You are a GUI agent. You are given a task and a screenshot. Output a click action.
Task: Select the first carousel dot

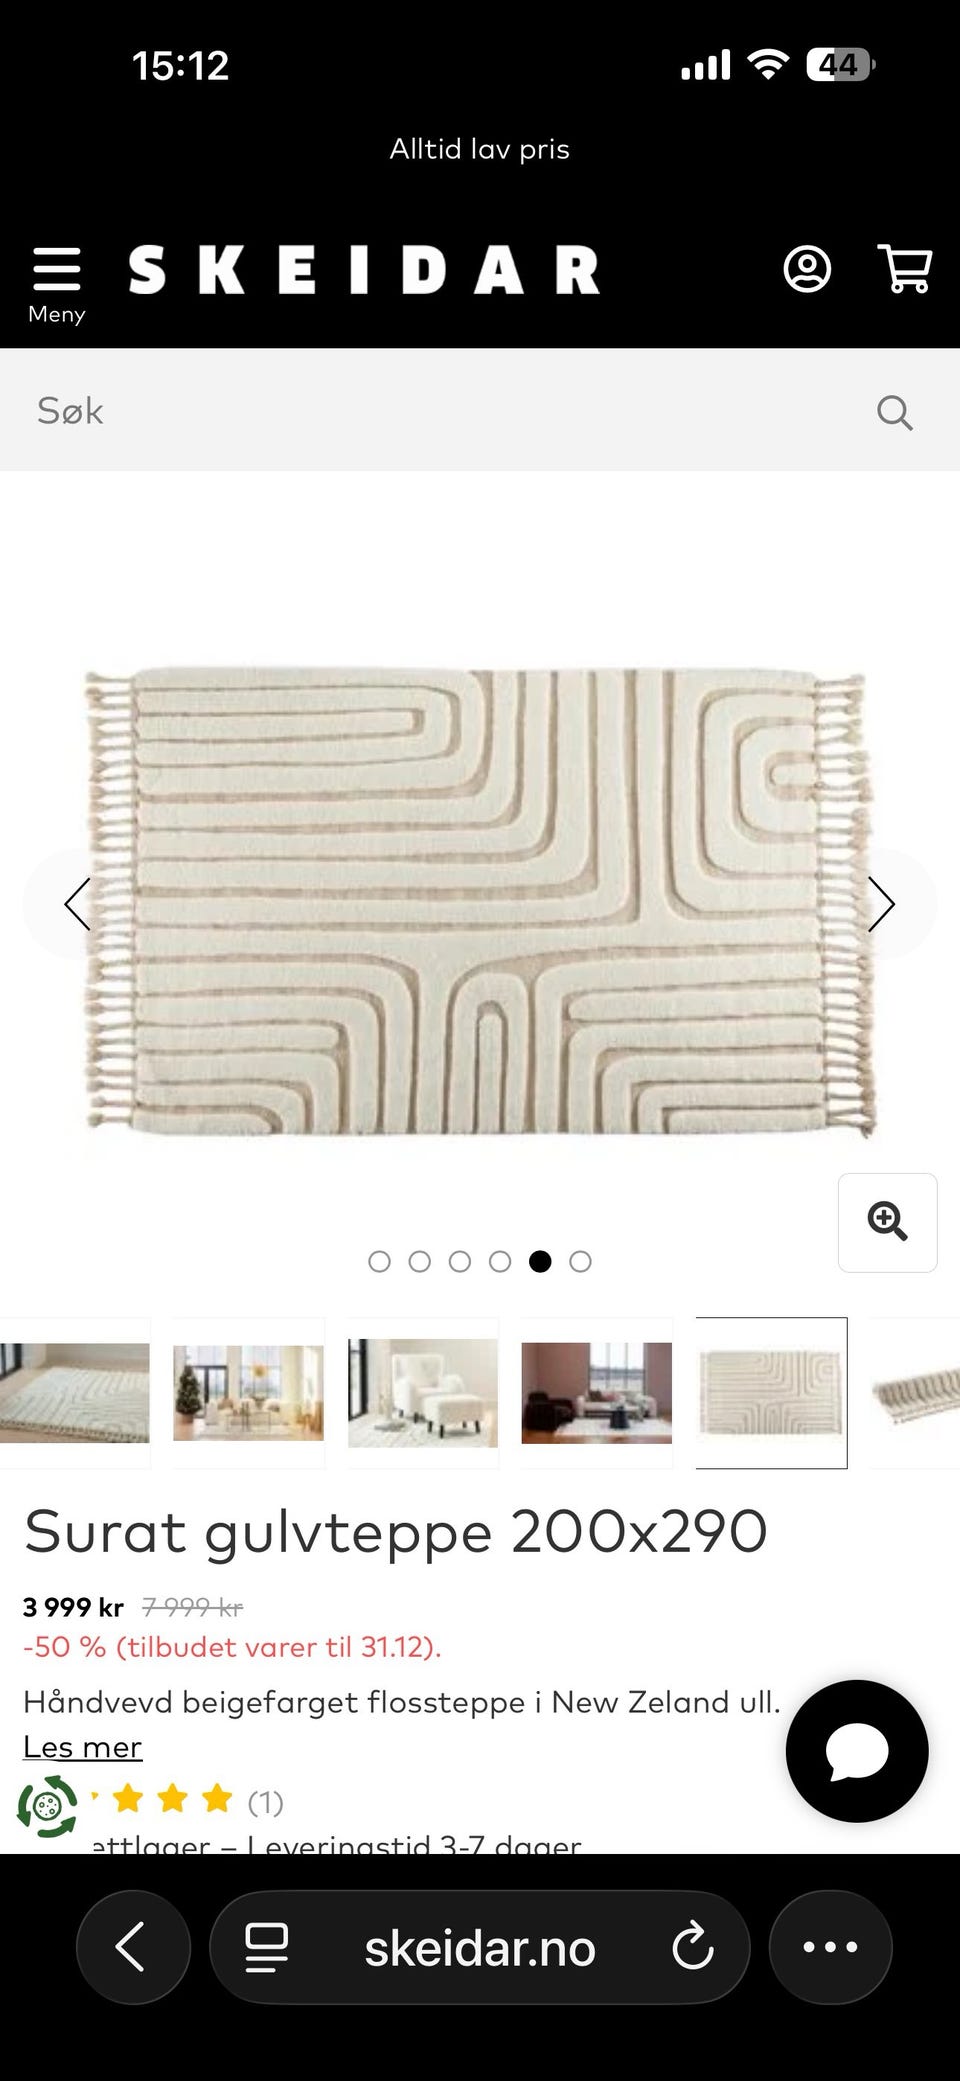(379, 1261)
